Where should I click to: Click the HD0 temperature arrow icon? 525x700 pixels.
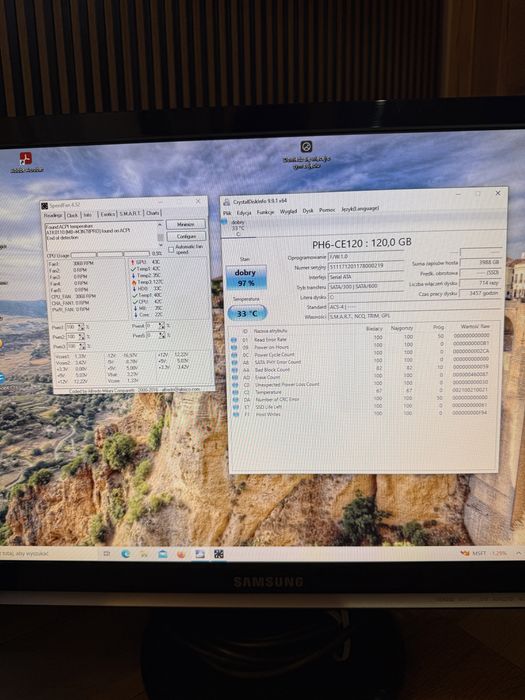pos(133,289)
